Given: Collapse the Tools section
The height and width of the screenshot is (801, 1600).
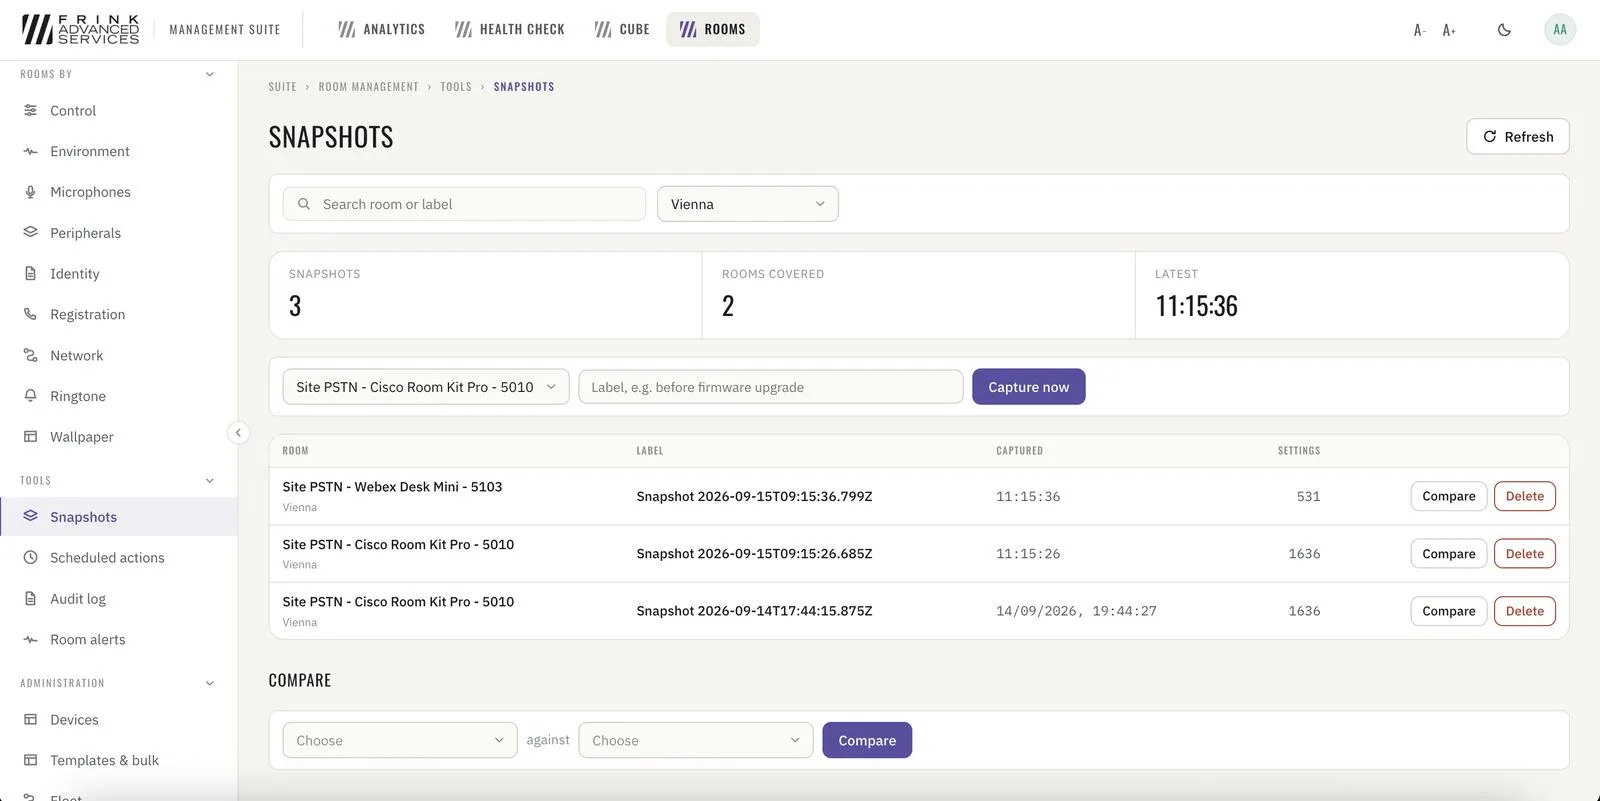Looking at the screenshot, I should click(x=210, y=481).
